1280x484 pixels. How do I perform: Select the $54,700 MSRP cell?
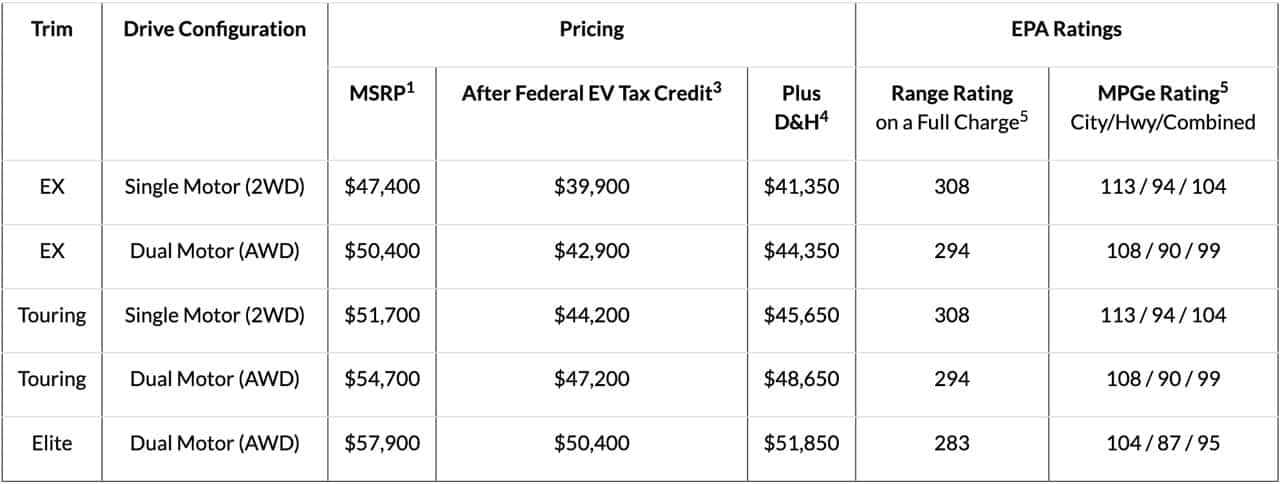click(382, 378)
